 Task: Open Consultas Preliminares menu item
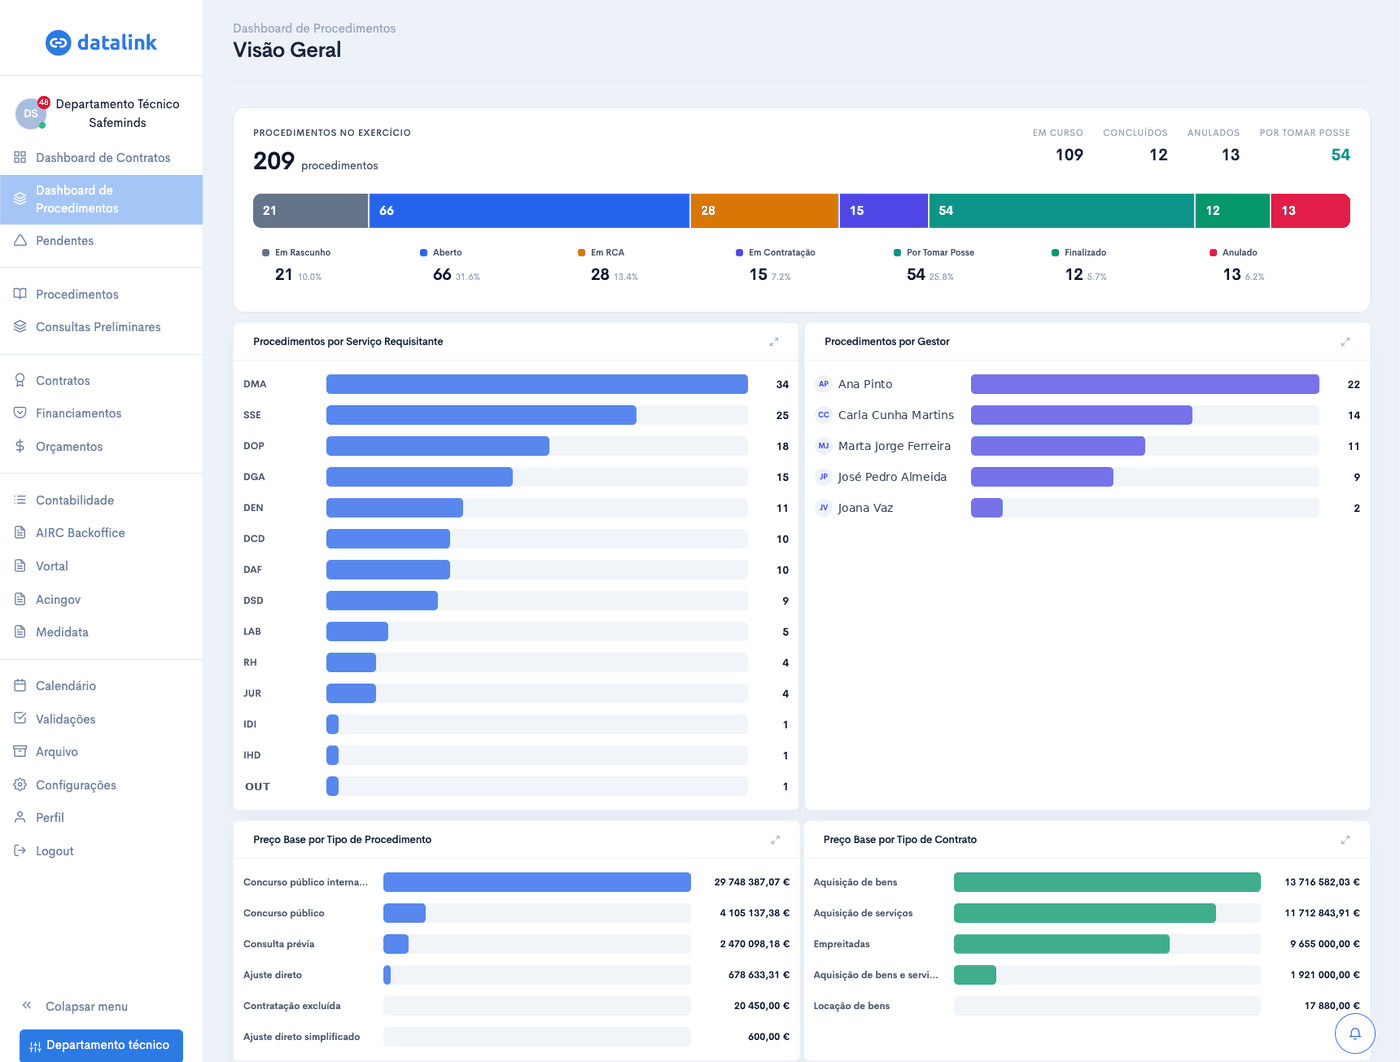point(101,327)
